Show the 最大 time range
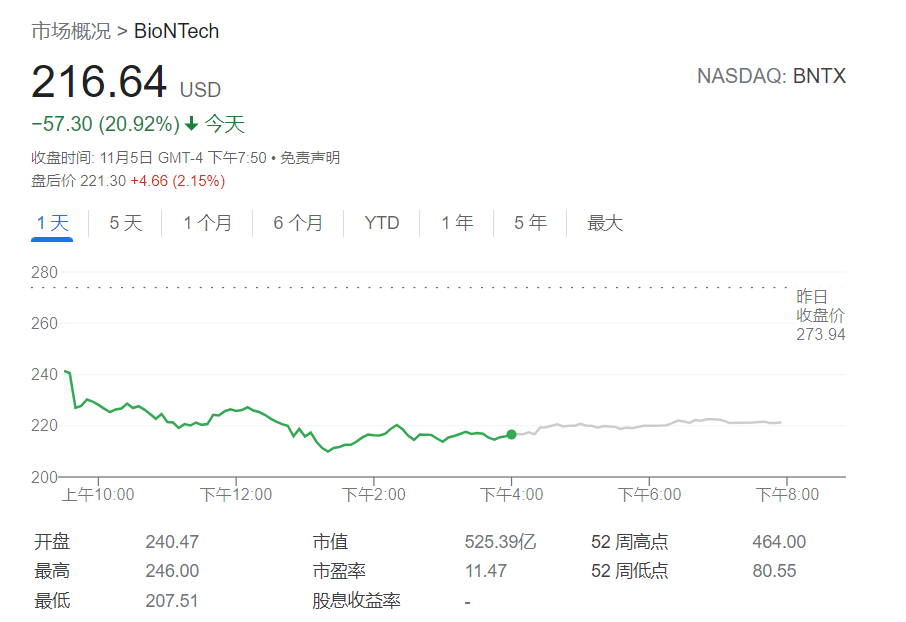 (605, 223)
